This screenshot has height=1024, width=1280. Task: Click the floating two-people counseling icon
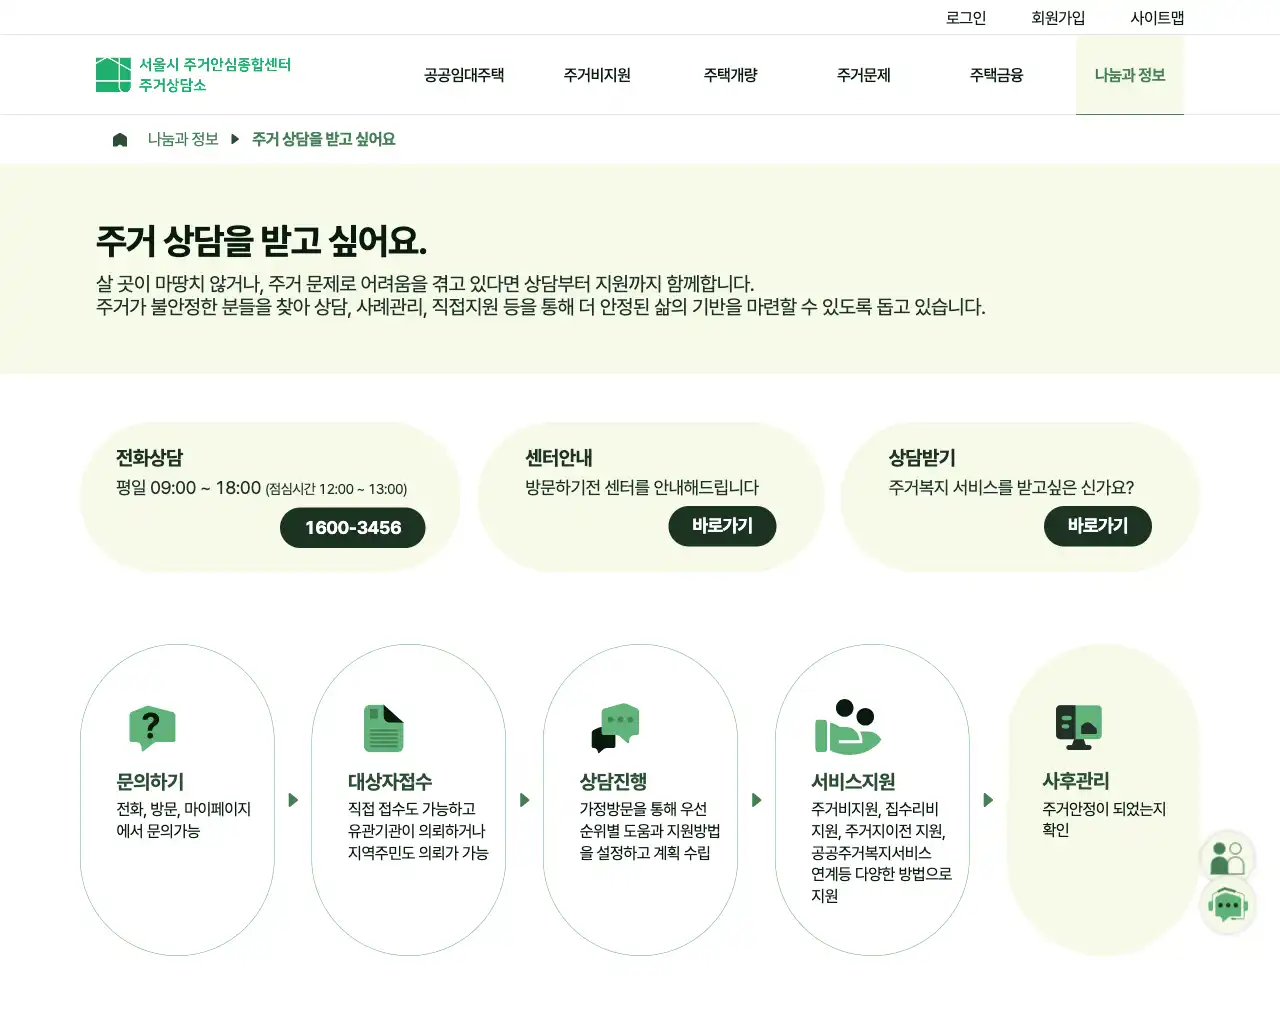tap(1228, 855)
